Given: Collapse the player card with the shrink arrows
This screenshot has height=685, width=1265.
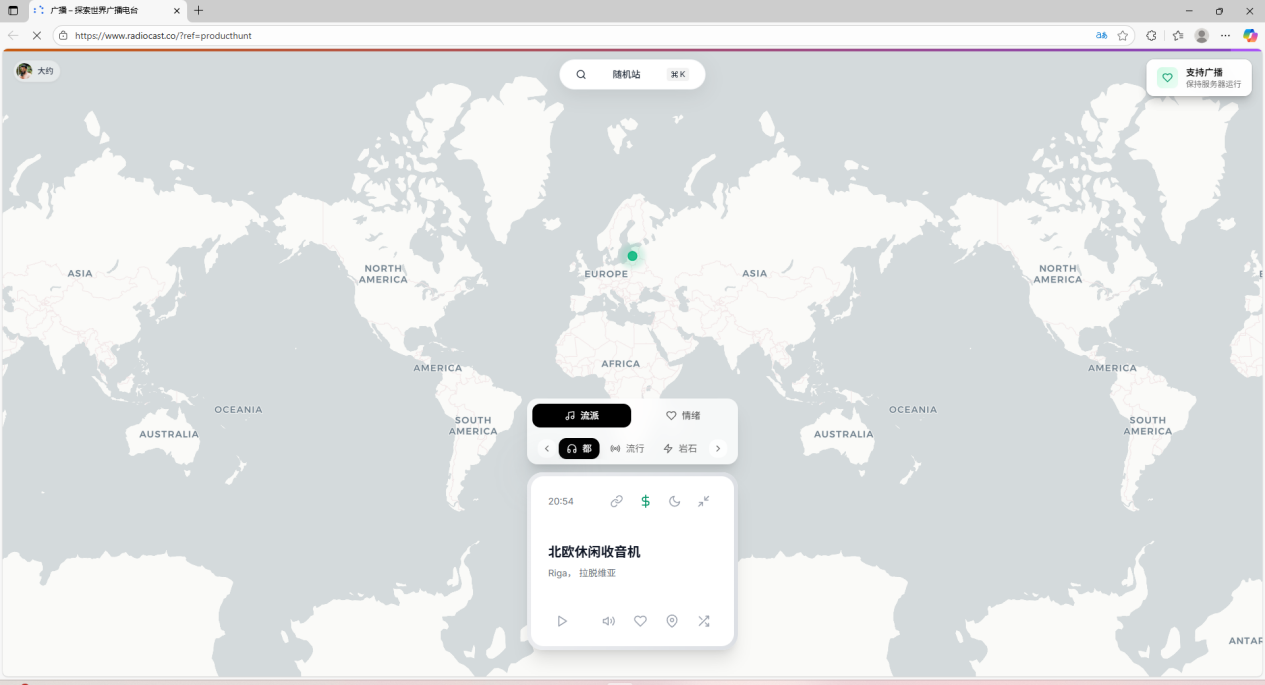Looking at the screenshot, I should 704,501.
